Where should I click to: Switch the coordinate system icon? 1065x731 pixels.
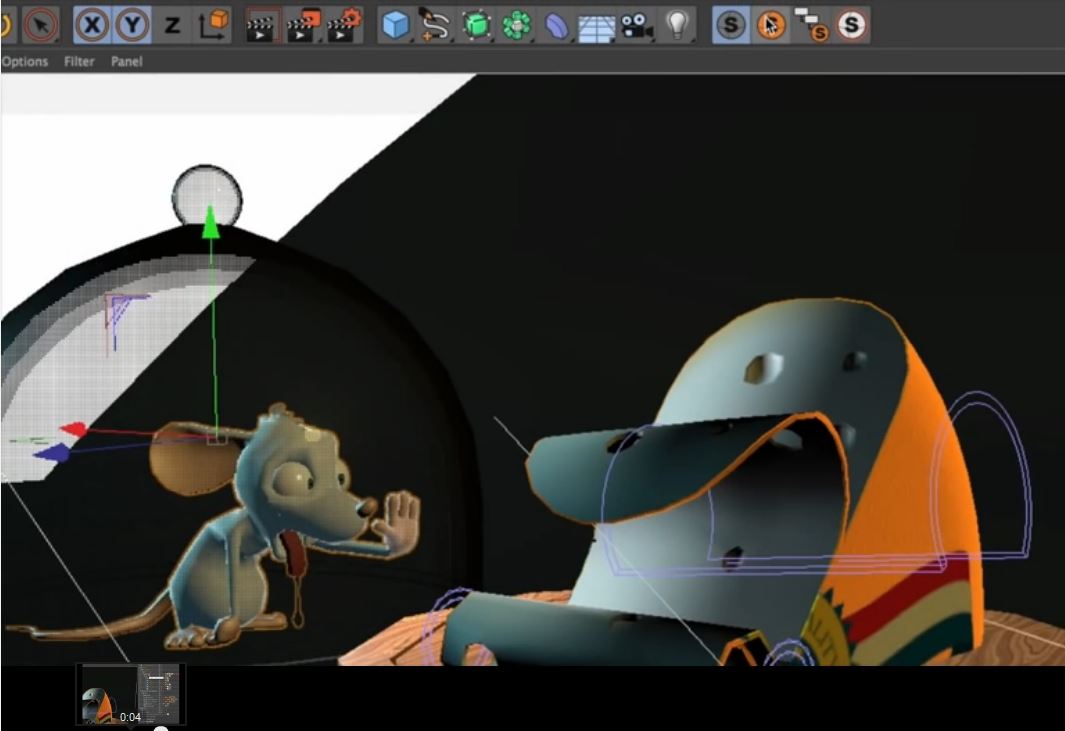(214, 26)
